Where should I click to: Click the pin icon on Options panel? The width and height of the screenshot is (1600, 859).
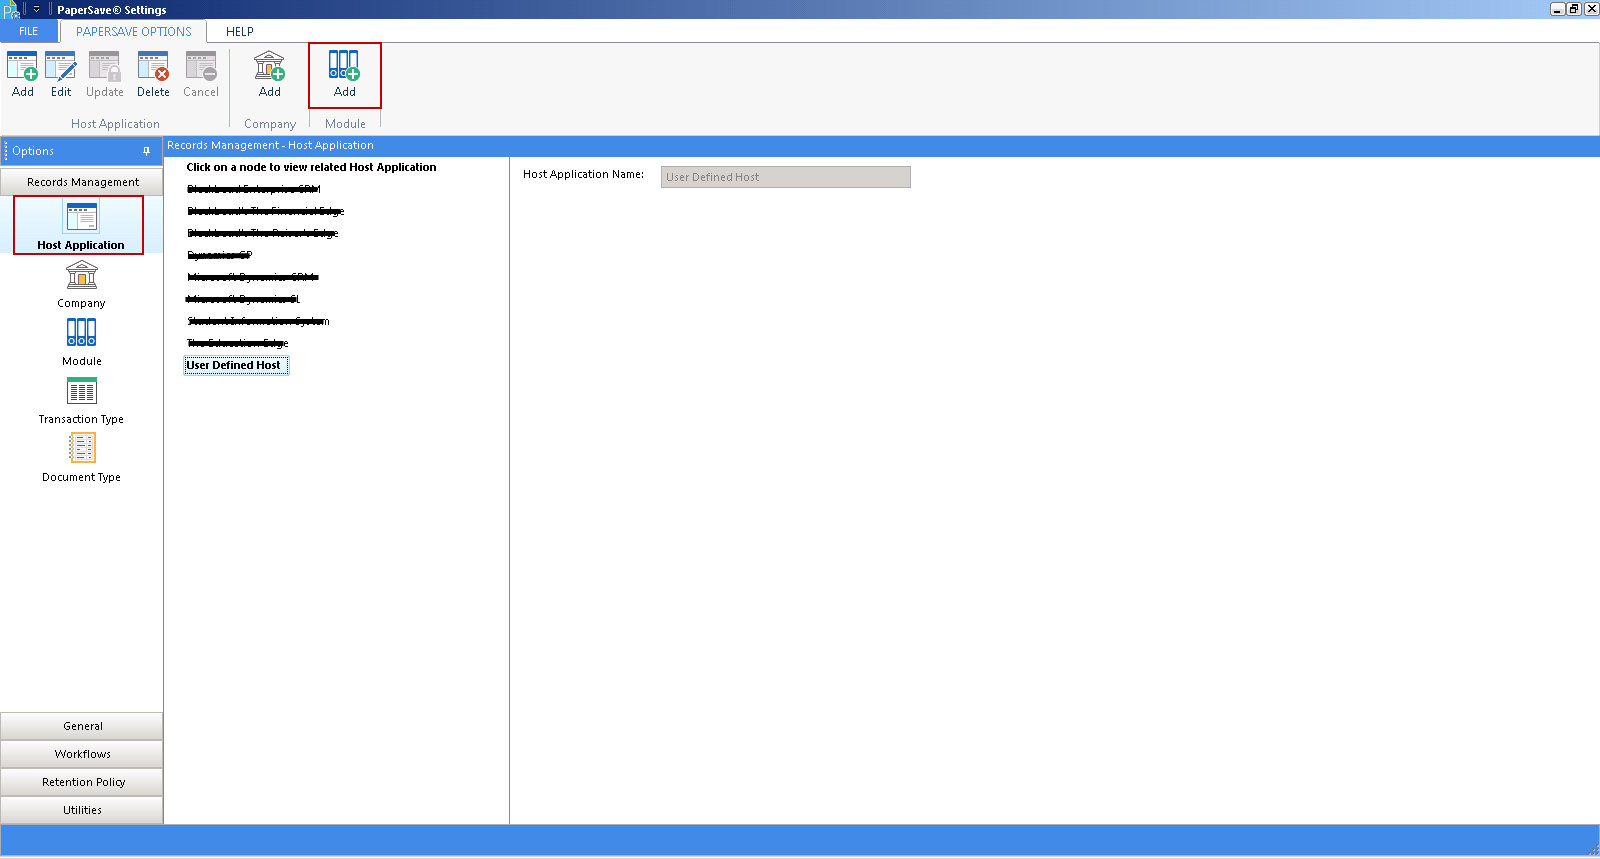146,151
